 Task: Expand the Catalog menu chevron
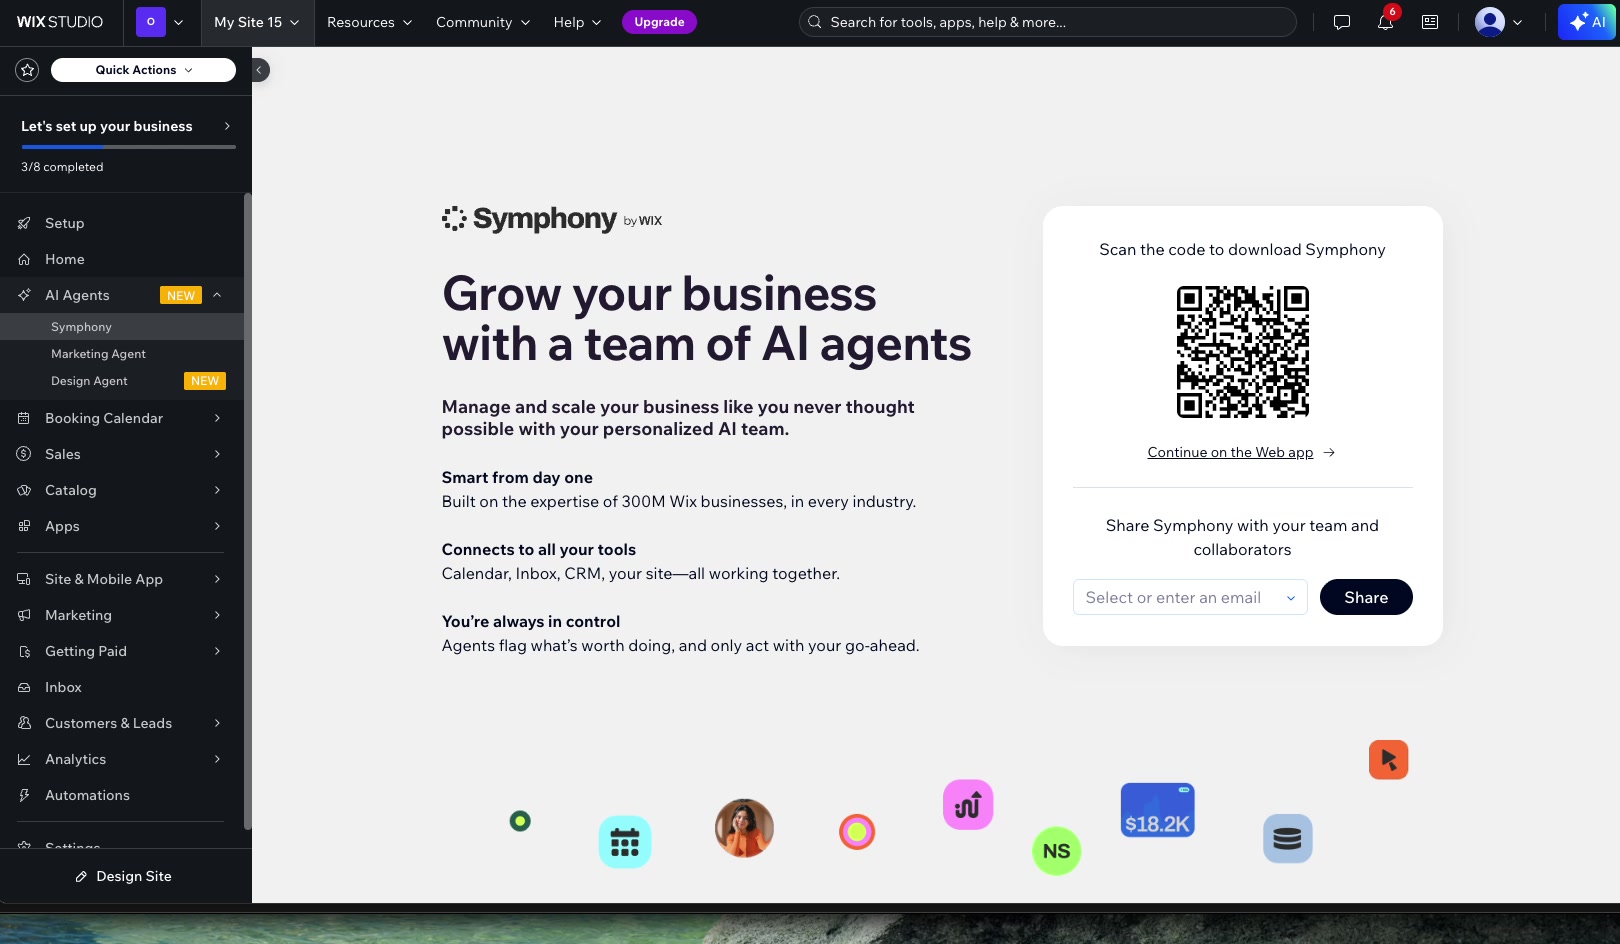coord(217,490)
